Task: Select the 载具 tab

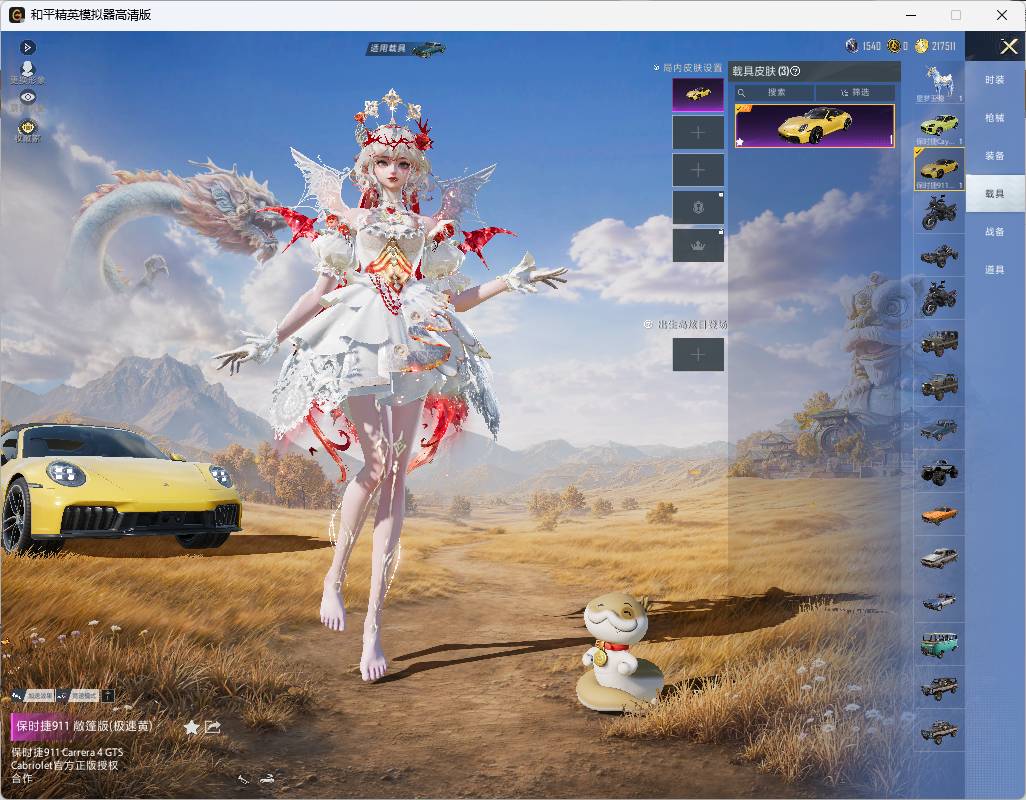Action: (994, 194)
